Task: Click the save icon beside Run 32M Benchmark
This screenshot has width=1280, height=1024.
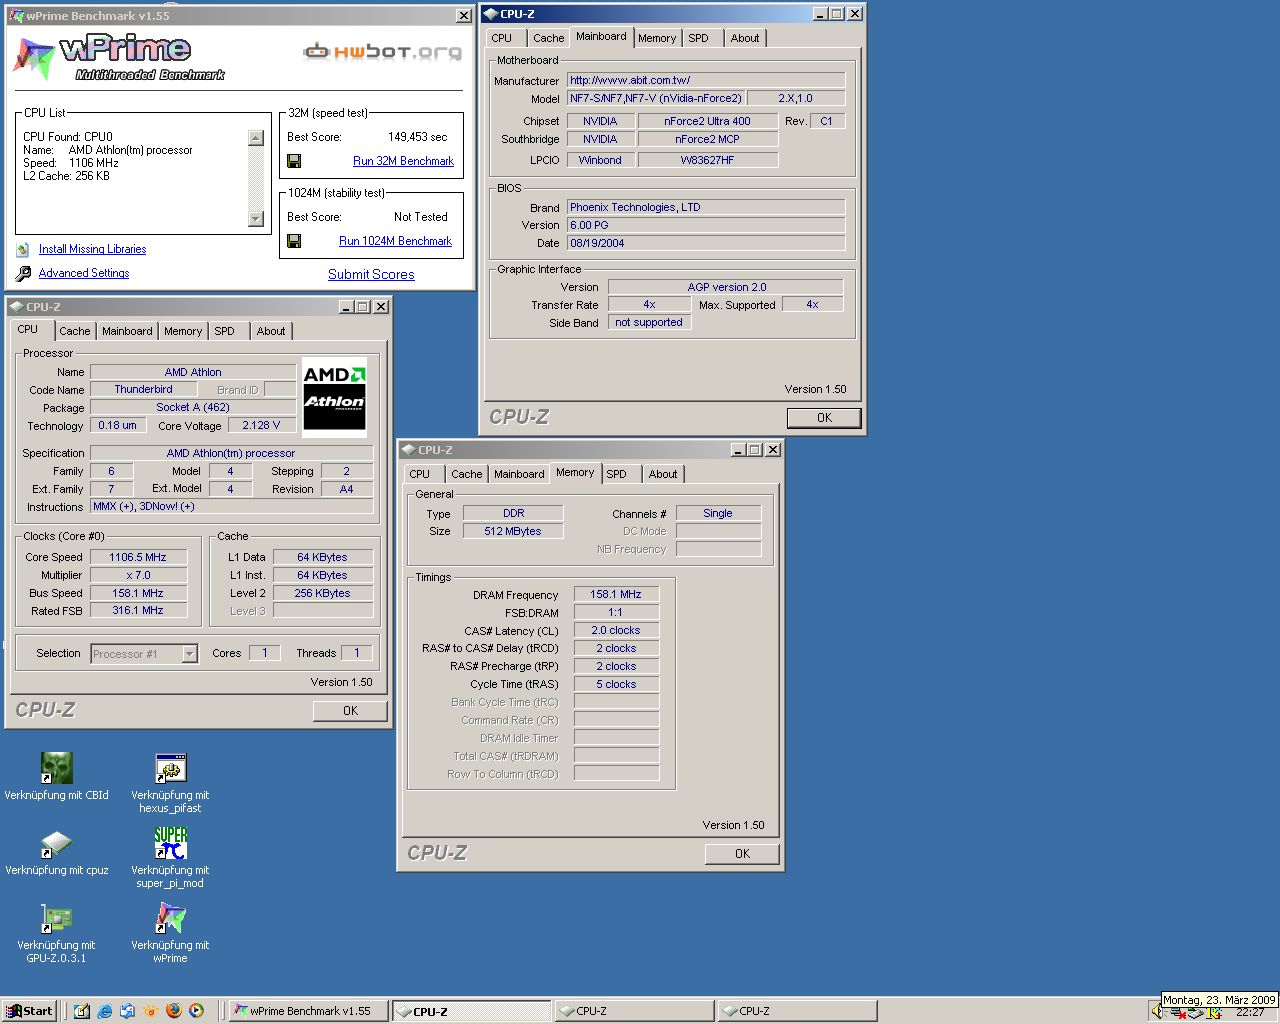Action: pyautogui.click(x=294, y=161)
